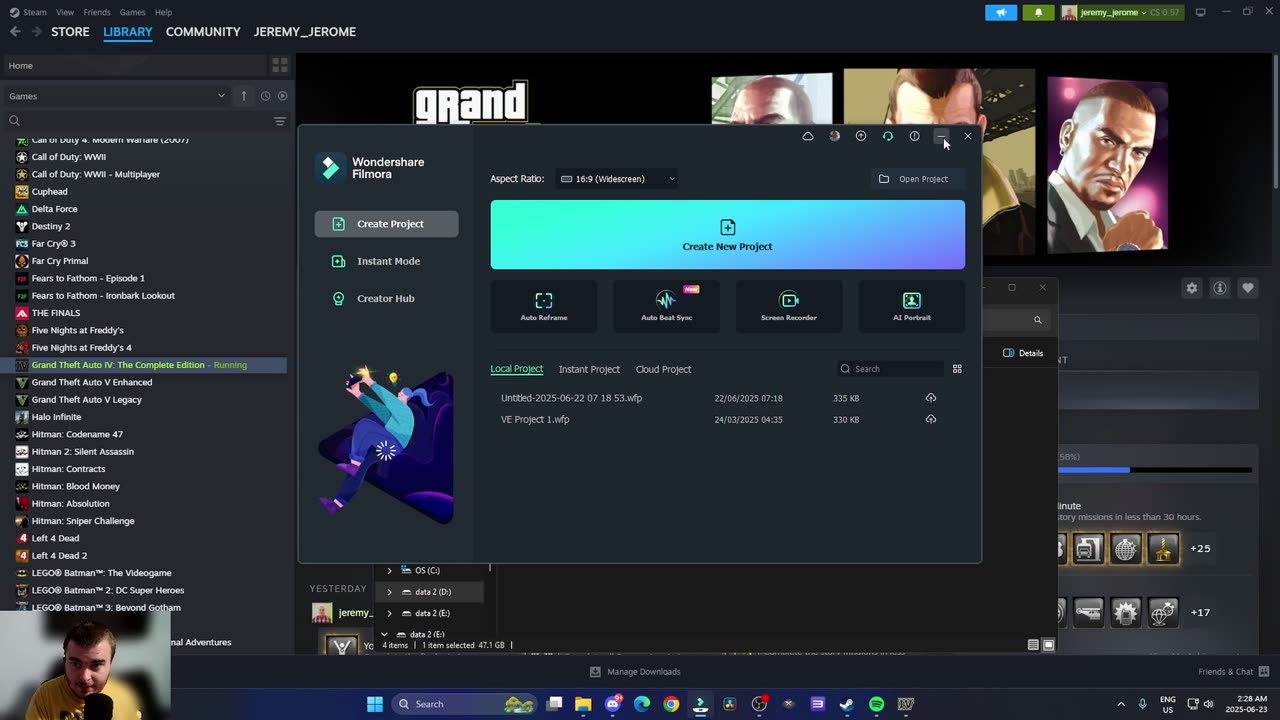Screen dimensions: 1280x720
Task: Click Steam library sort ascending arrow
Action: (243, 96)
